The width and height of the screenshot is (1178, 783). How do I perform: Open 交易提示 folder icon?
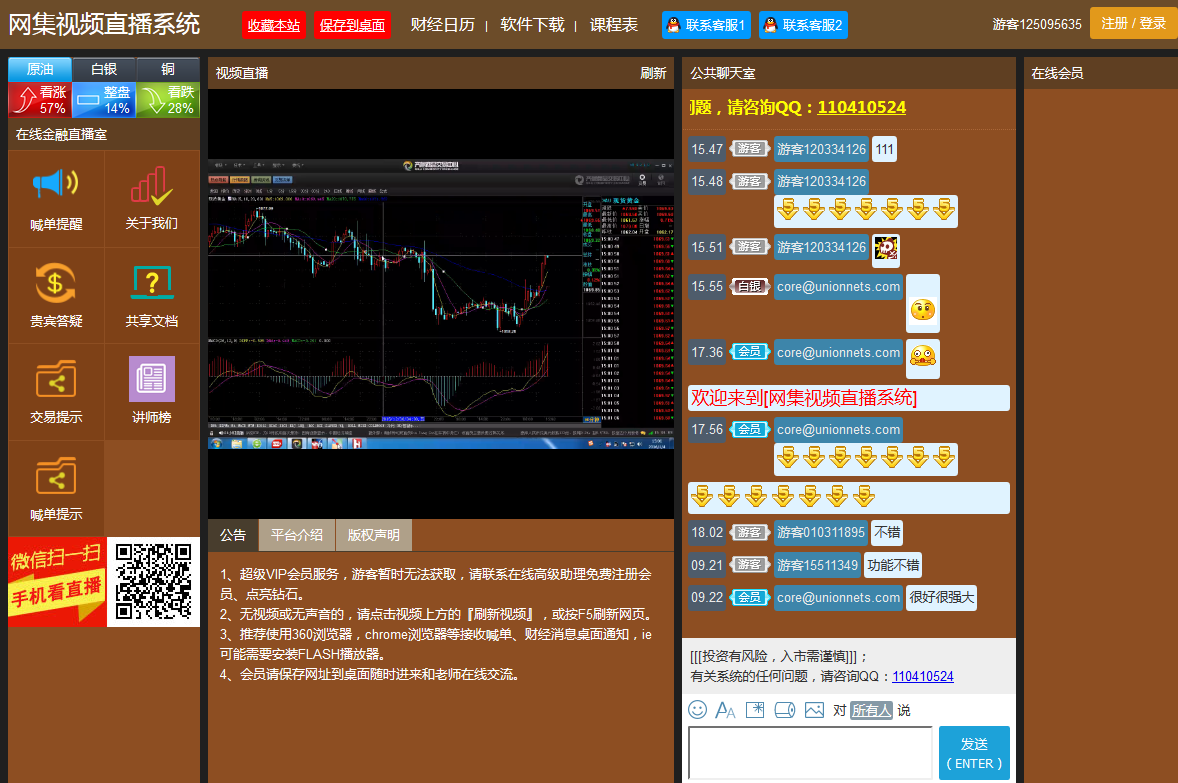(x=56, y=380)
